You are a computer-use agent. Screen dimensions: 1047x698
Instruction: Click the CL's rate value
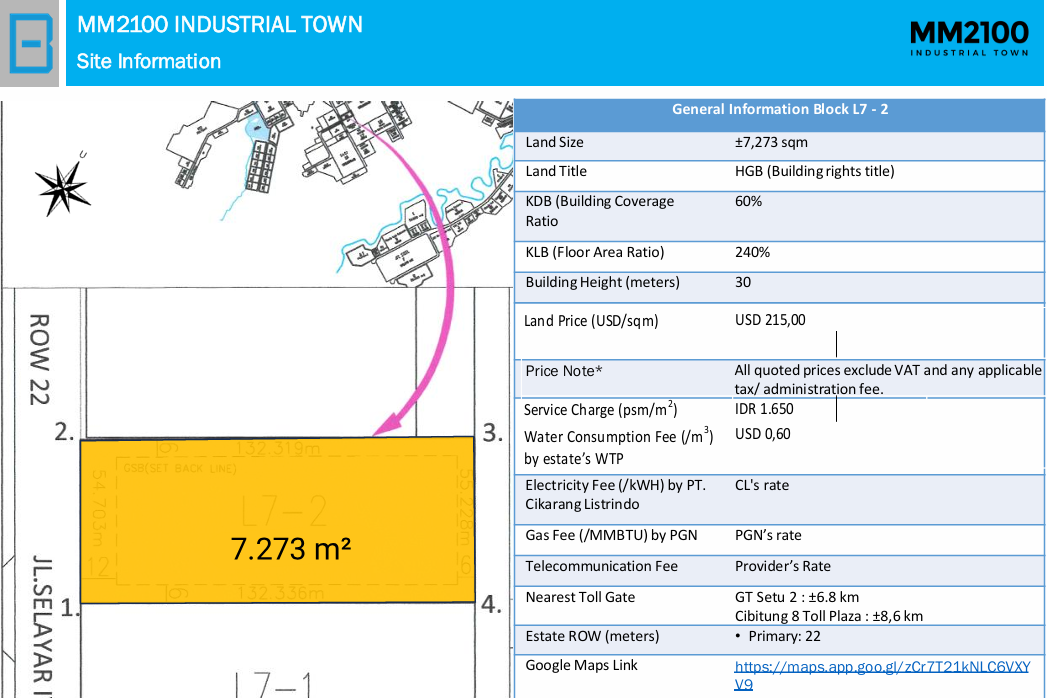tap(762, 485)
